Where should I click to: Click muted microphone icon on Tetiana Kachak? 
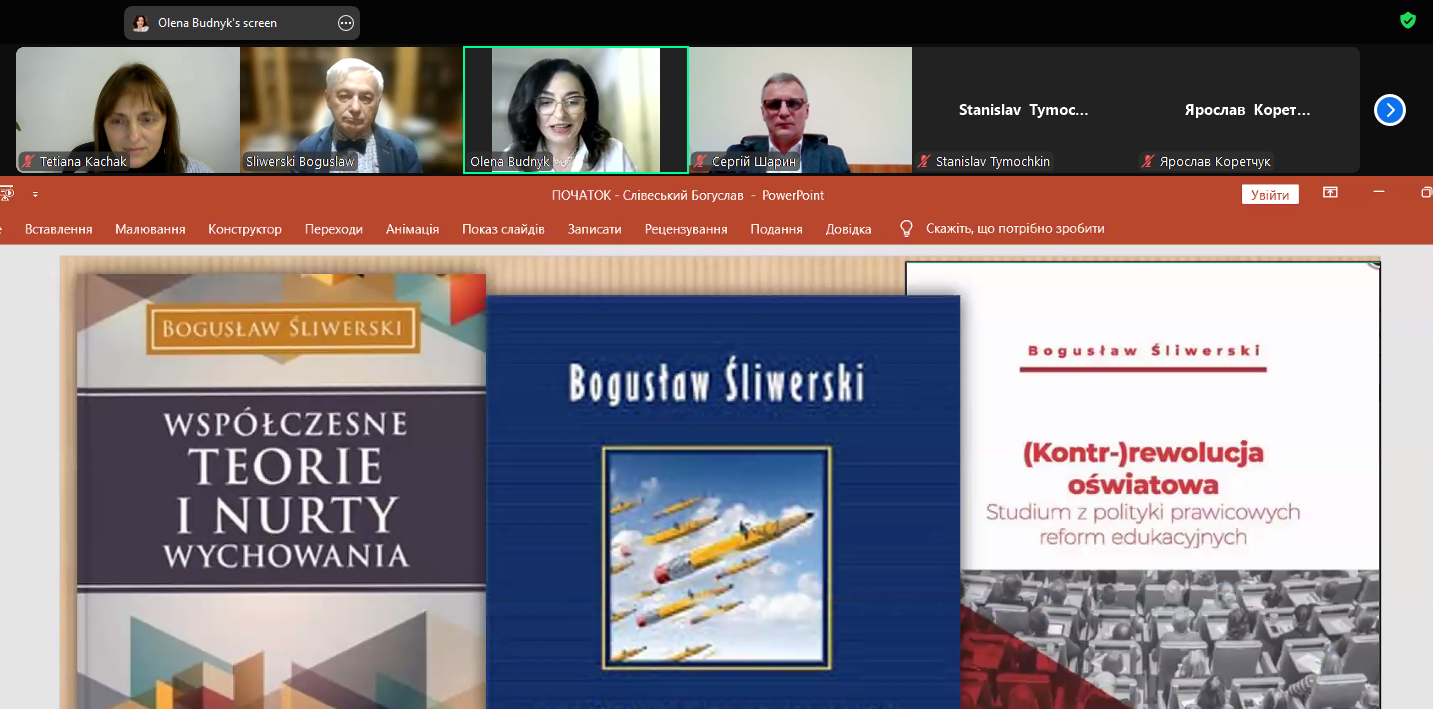[29, 161]
